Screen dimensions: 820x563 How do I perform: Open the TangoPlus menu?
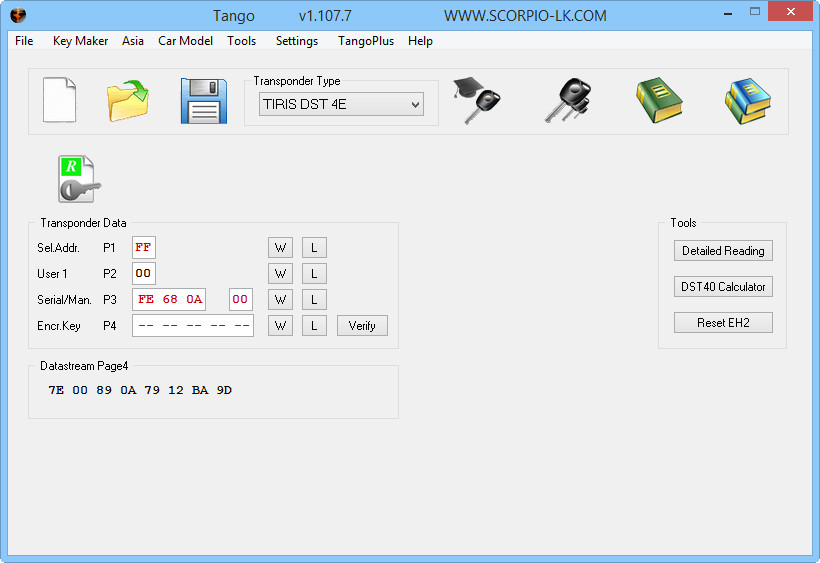tap(366, 41)
